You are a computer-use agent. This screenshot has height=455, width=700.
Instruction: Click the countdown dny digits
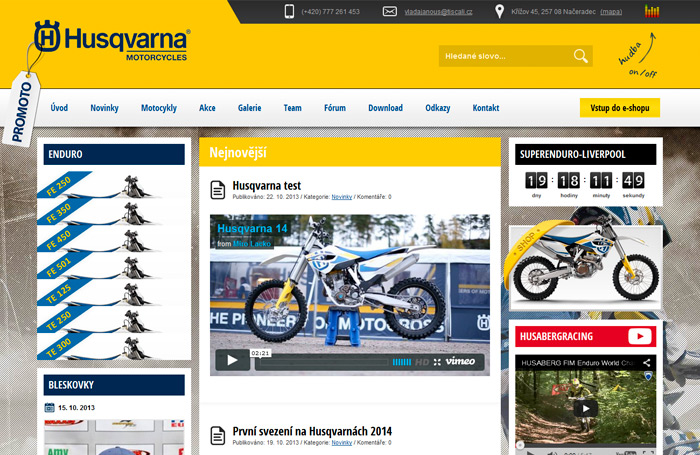pos(536,180)
